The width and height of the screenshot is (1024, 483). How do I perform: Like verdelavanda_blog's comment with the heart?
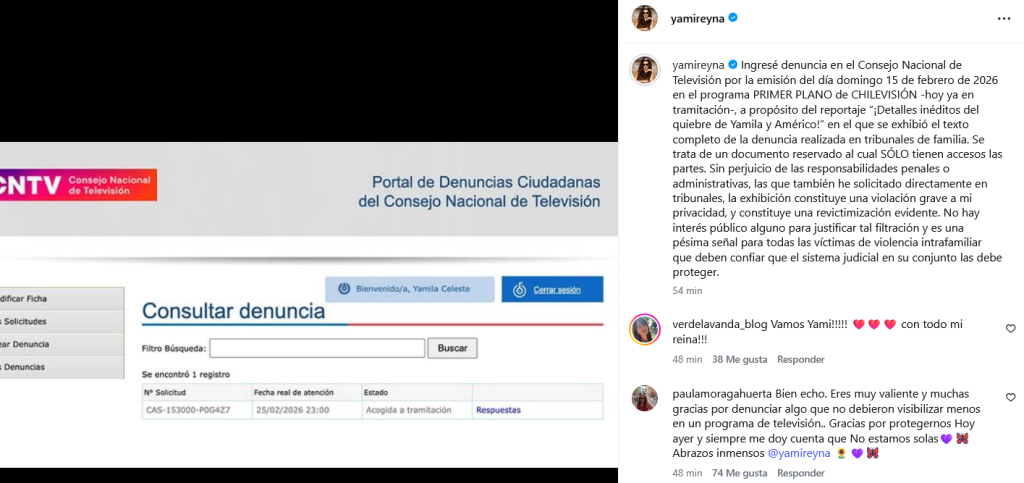(1010, 329)
